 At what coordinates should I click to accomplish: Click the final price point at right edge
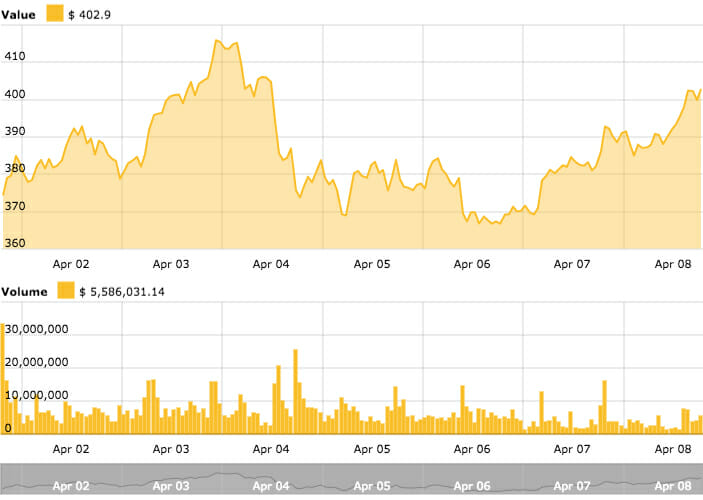700,90
